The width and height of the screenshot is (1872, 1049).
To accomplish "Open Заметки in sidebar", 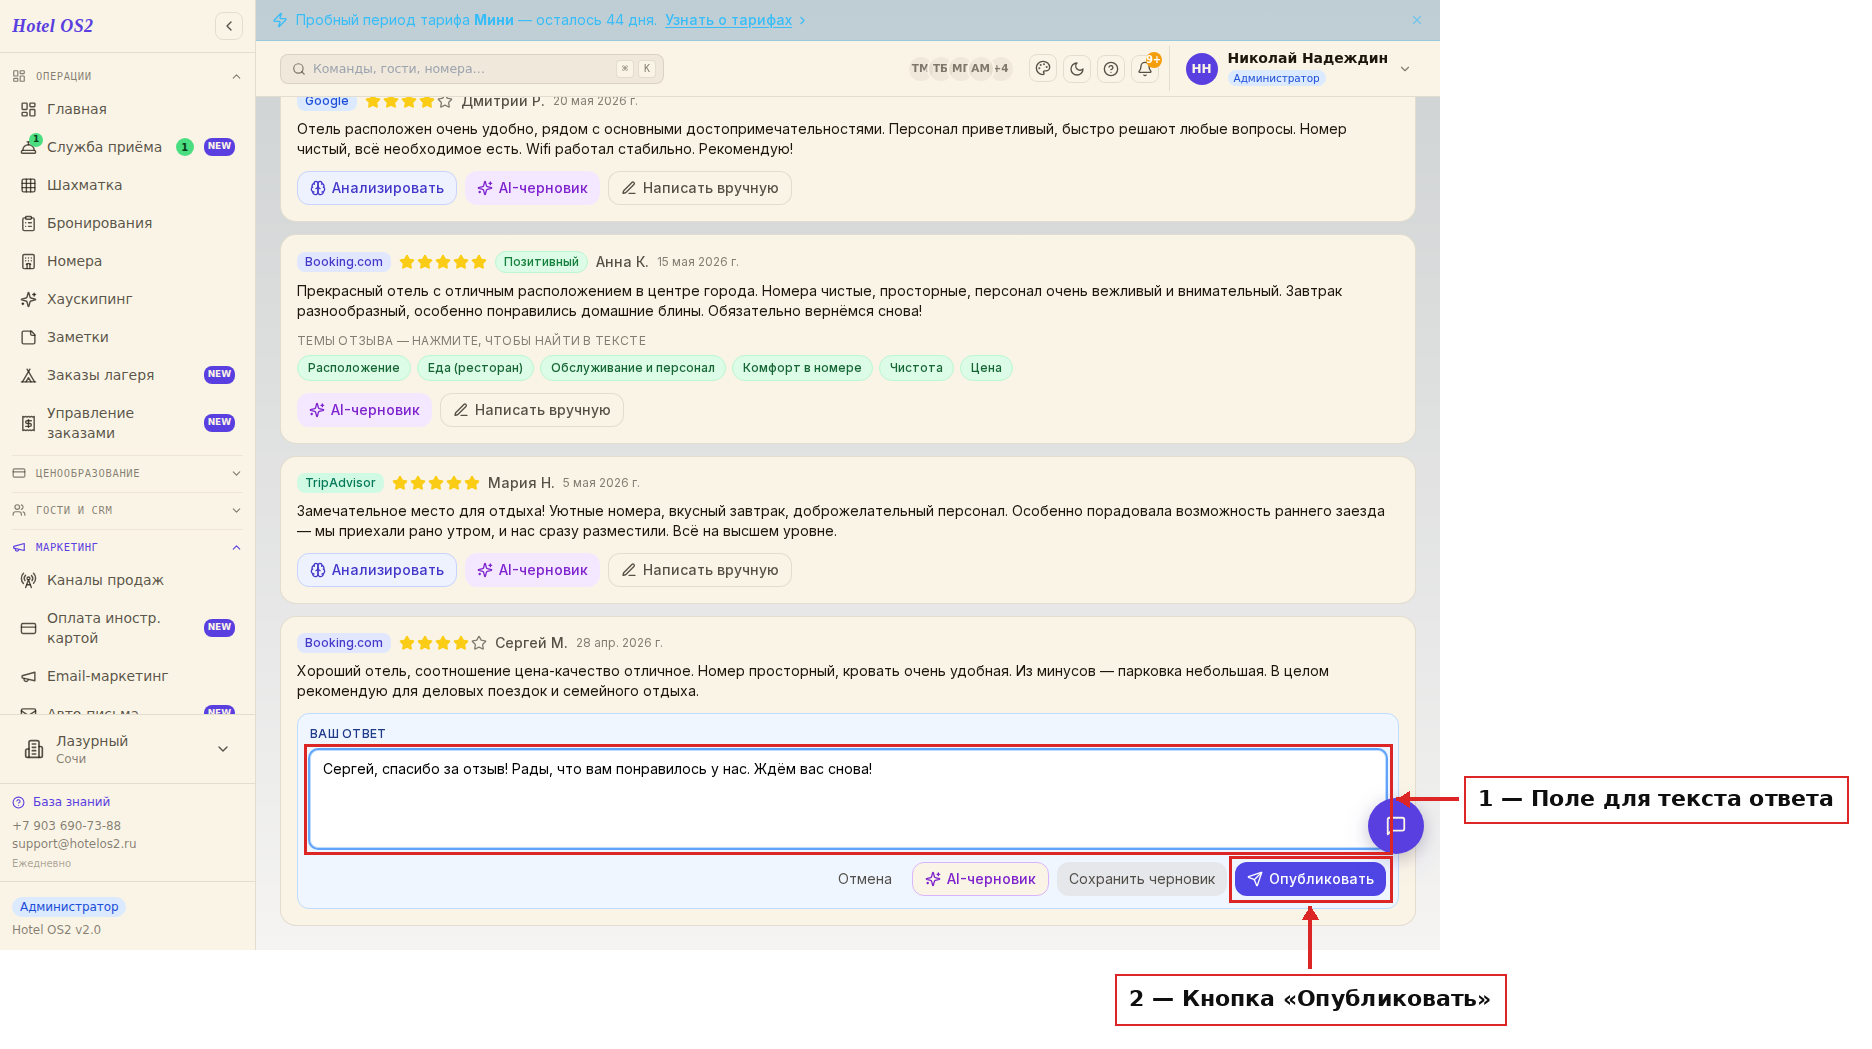I will [x=127, y=337].
